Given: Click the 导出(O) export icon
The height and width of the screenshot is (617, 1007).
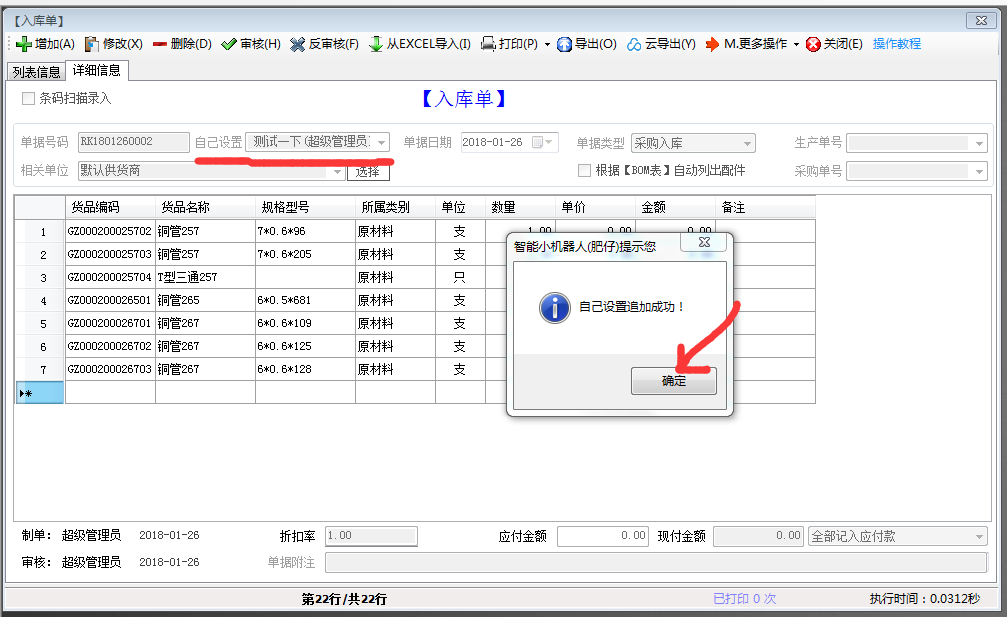Looking at the screenshot, I should tap(565, 44).
